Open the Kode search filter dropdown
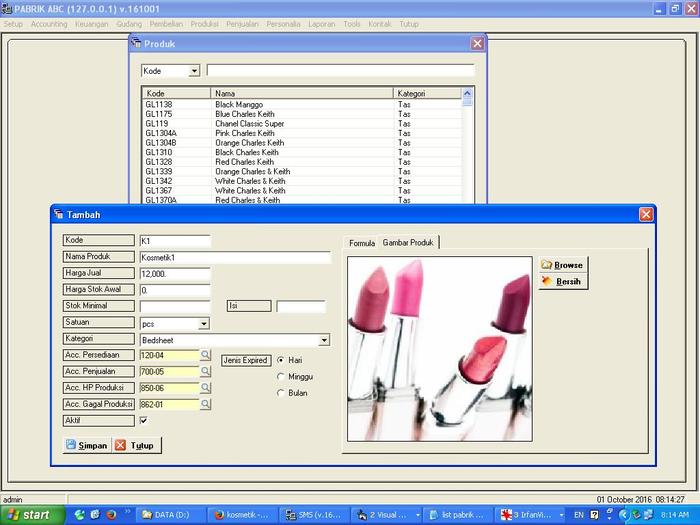Image resolution: width=700 pixels, height=525 pixels. [193, 71]
